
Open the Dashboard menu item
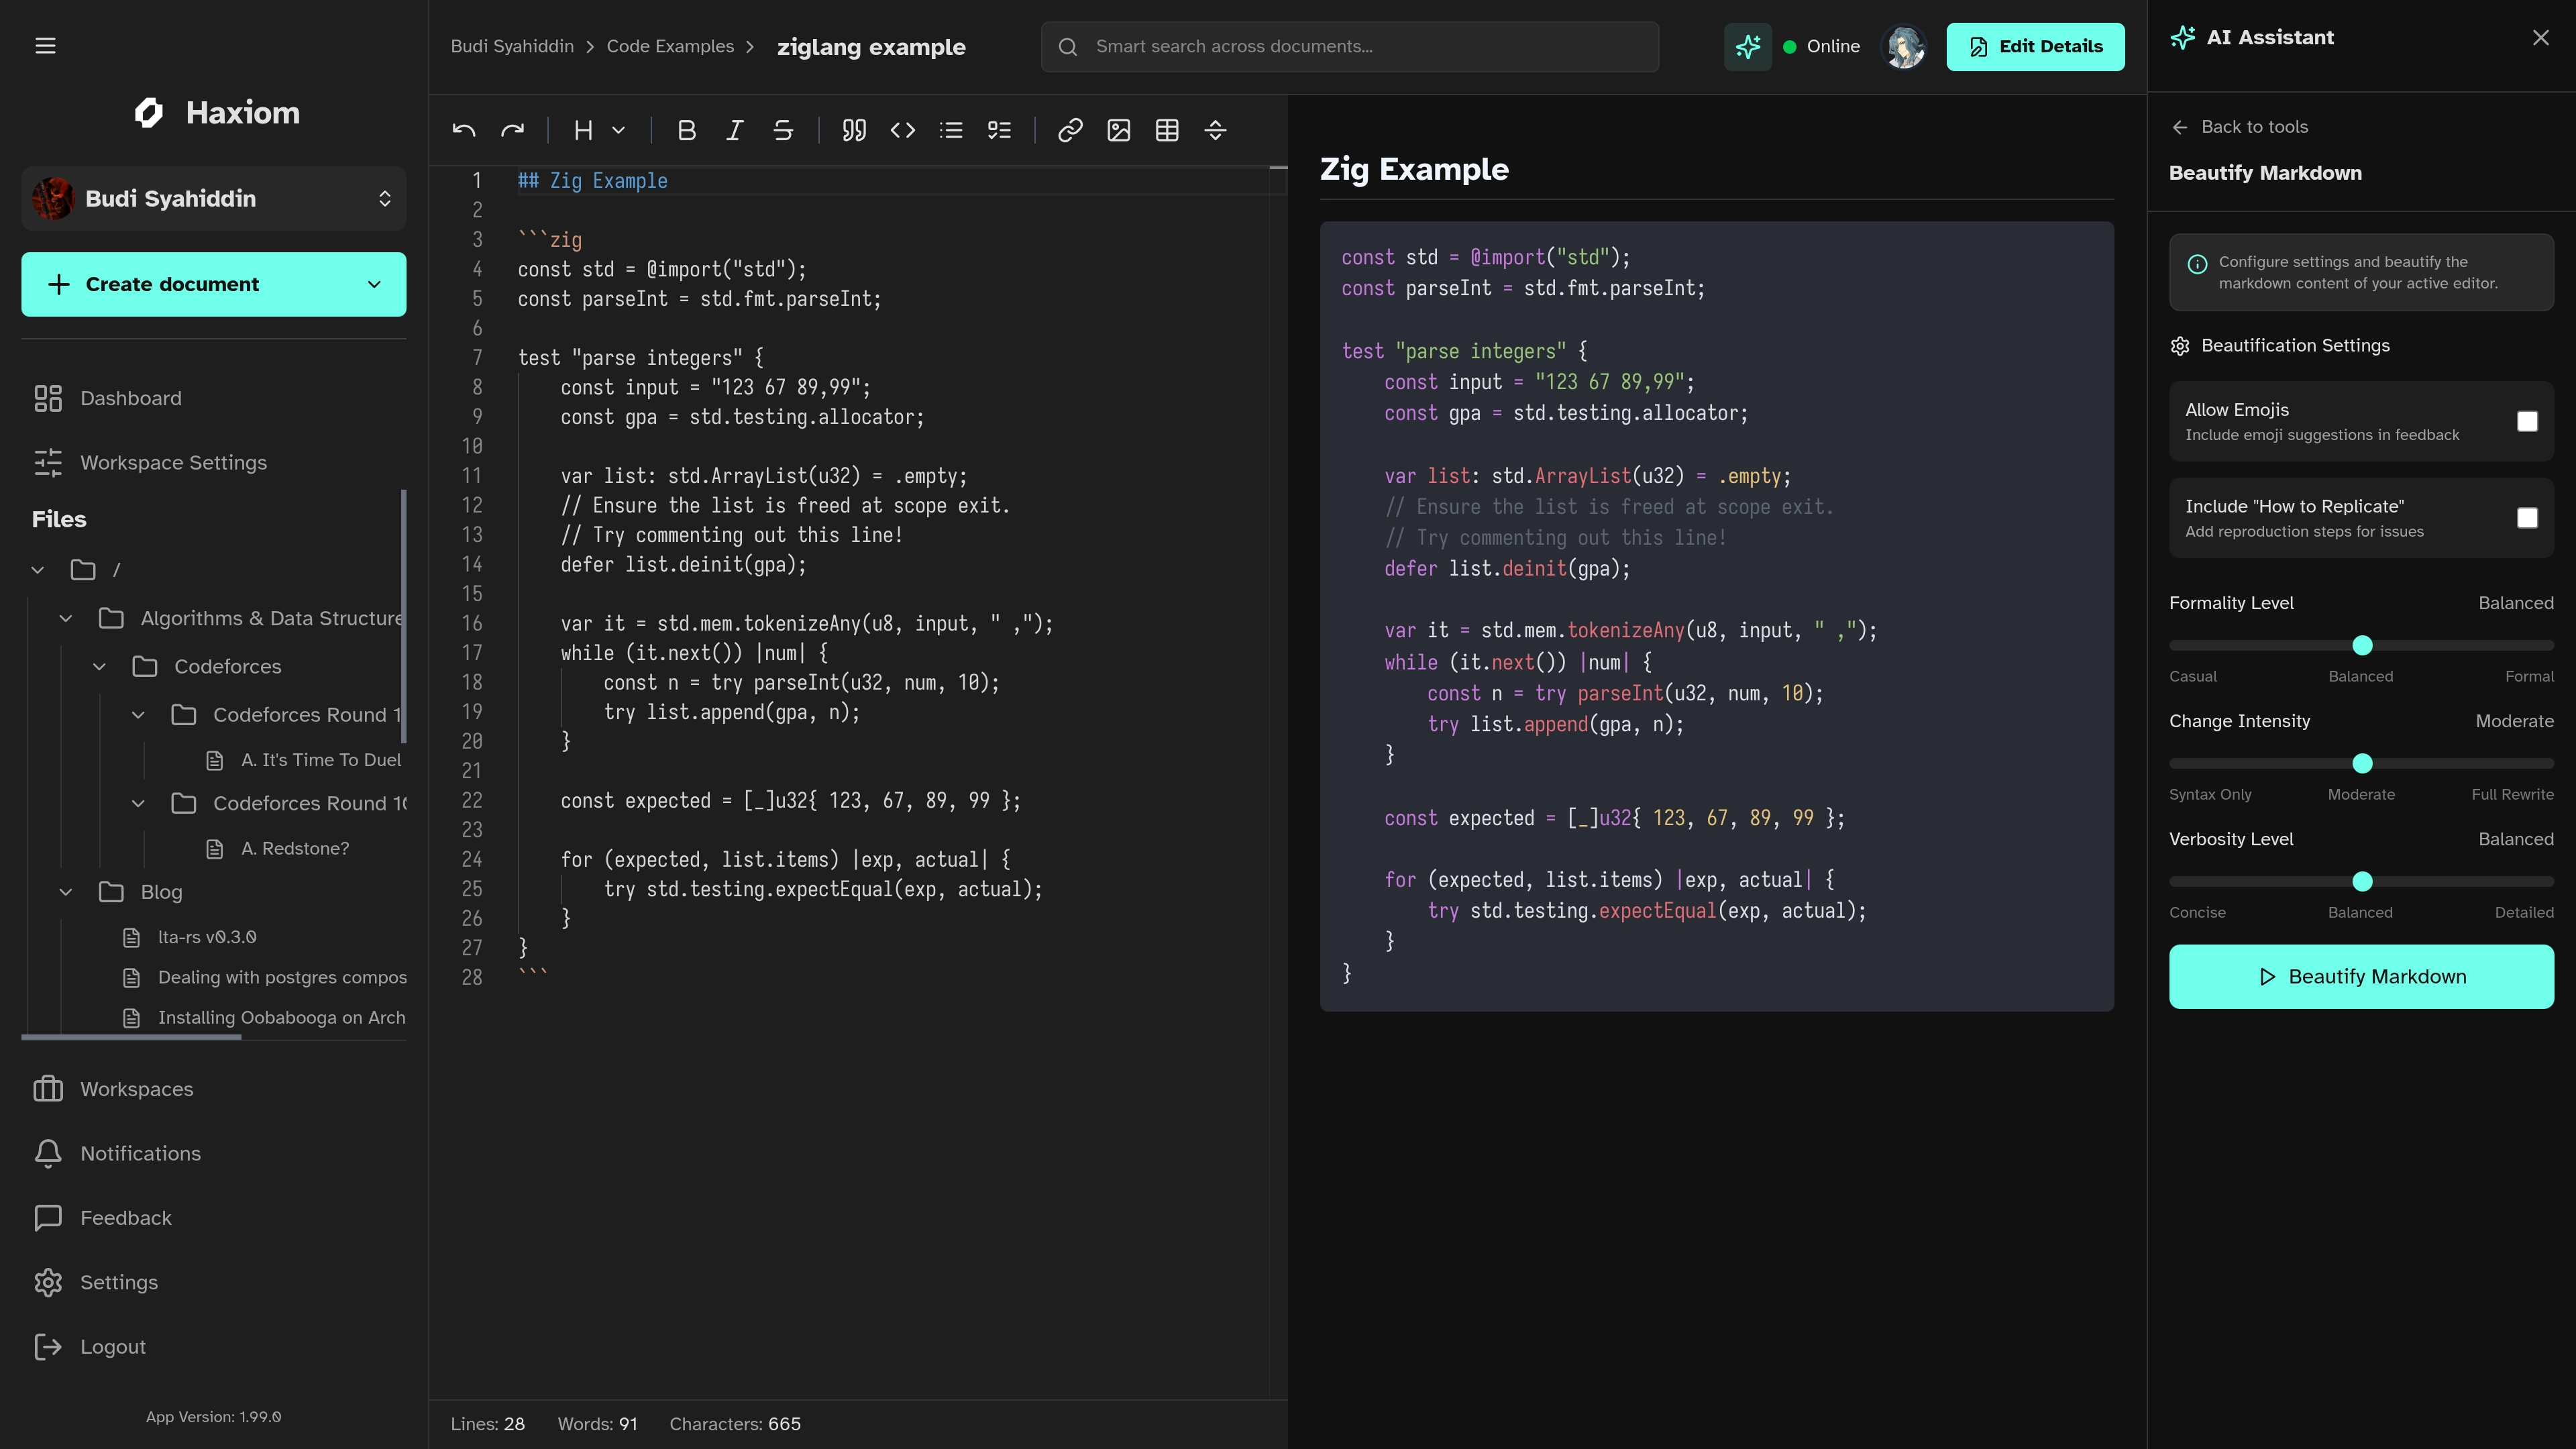tap(130, 398)
